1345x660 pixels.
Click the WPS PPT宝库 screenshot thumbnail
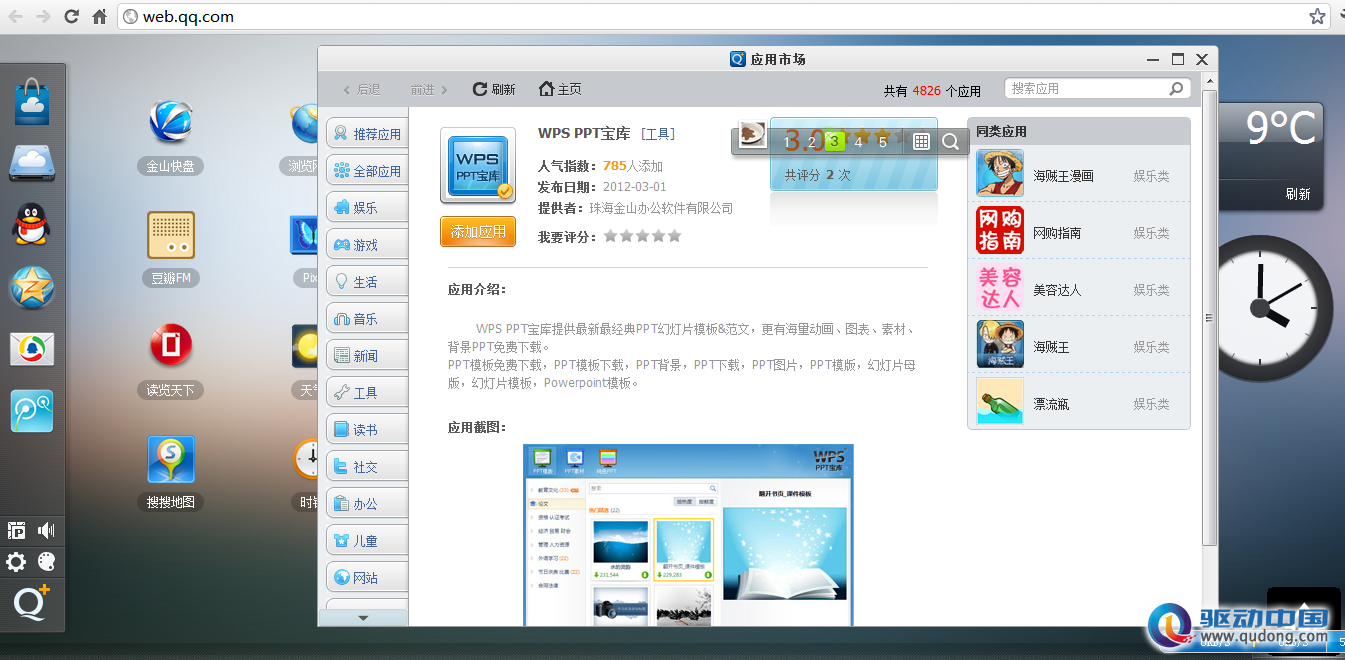pos(688,535)
